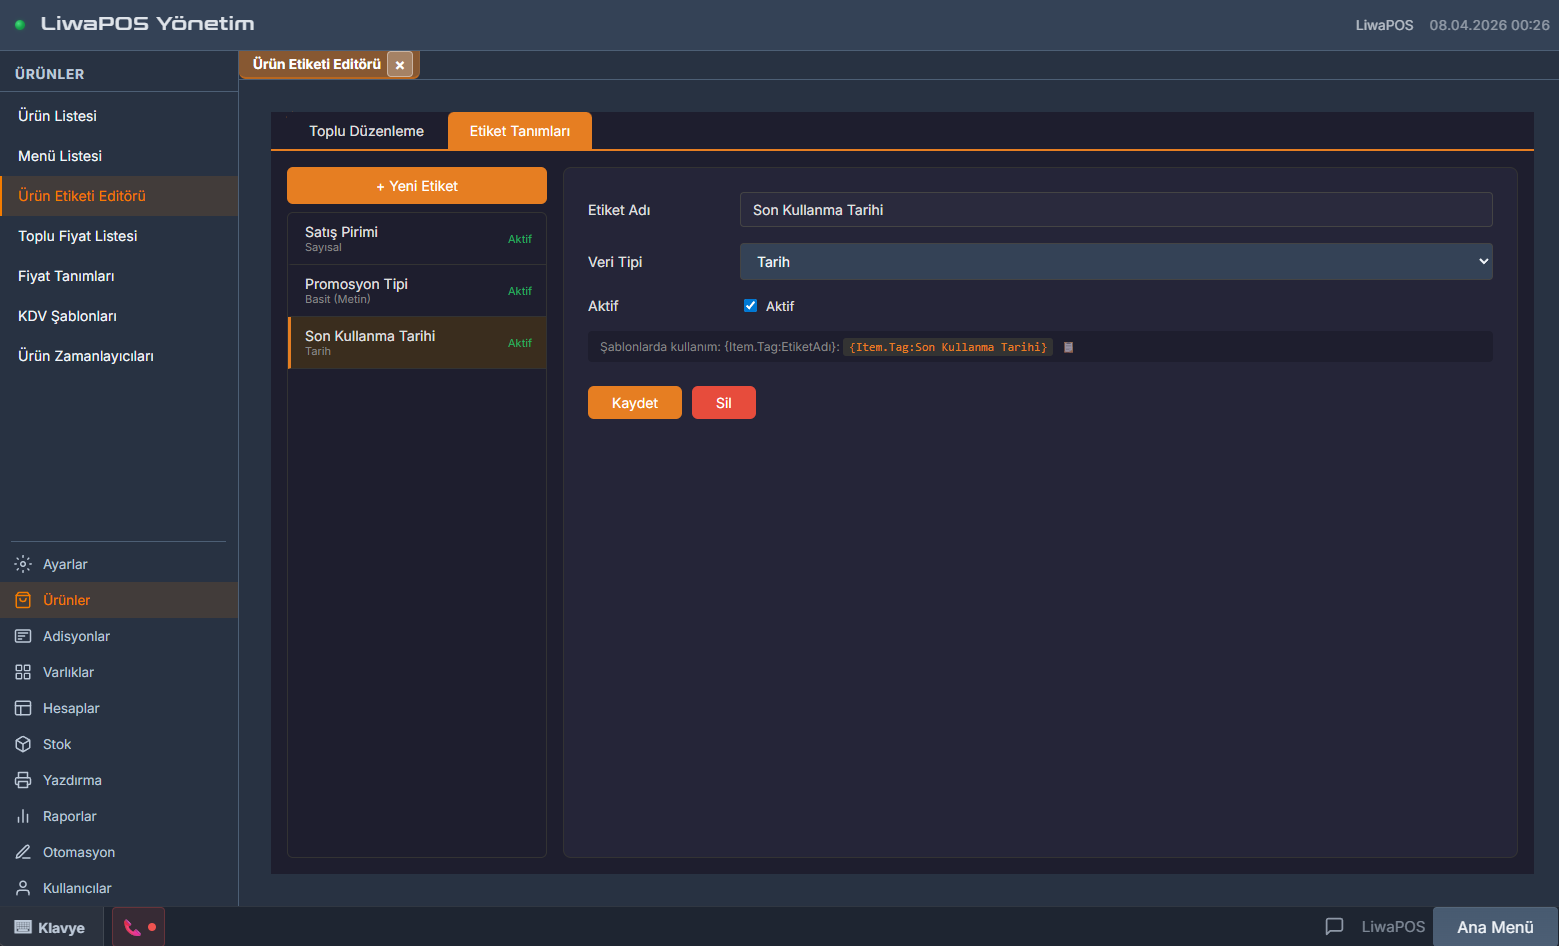Create a tag with Yeni Etiket

[x=416, y=186]
